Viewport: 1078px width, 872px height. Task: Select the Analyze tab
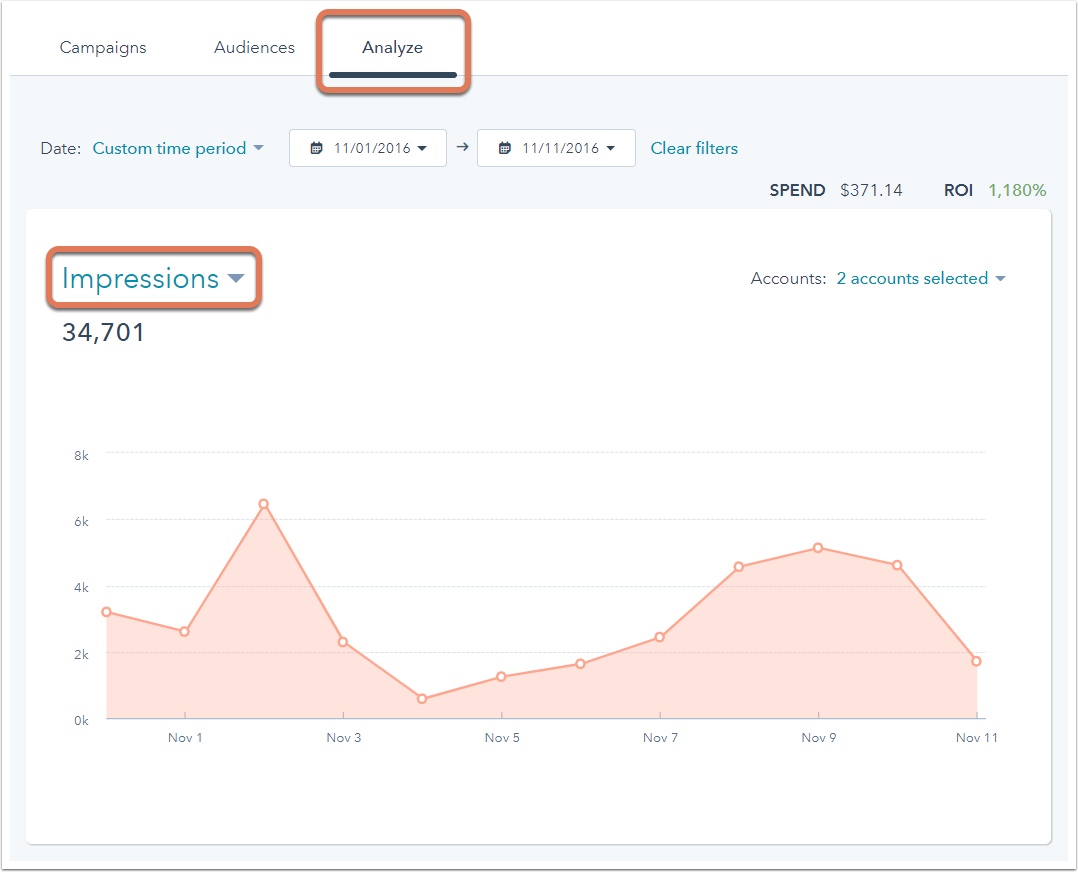[x=392, y=48]
